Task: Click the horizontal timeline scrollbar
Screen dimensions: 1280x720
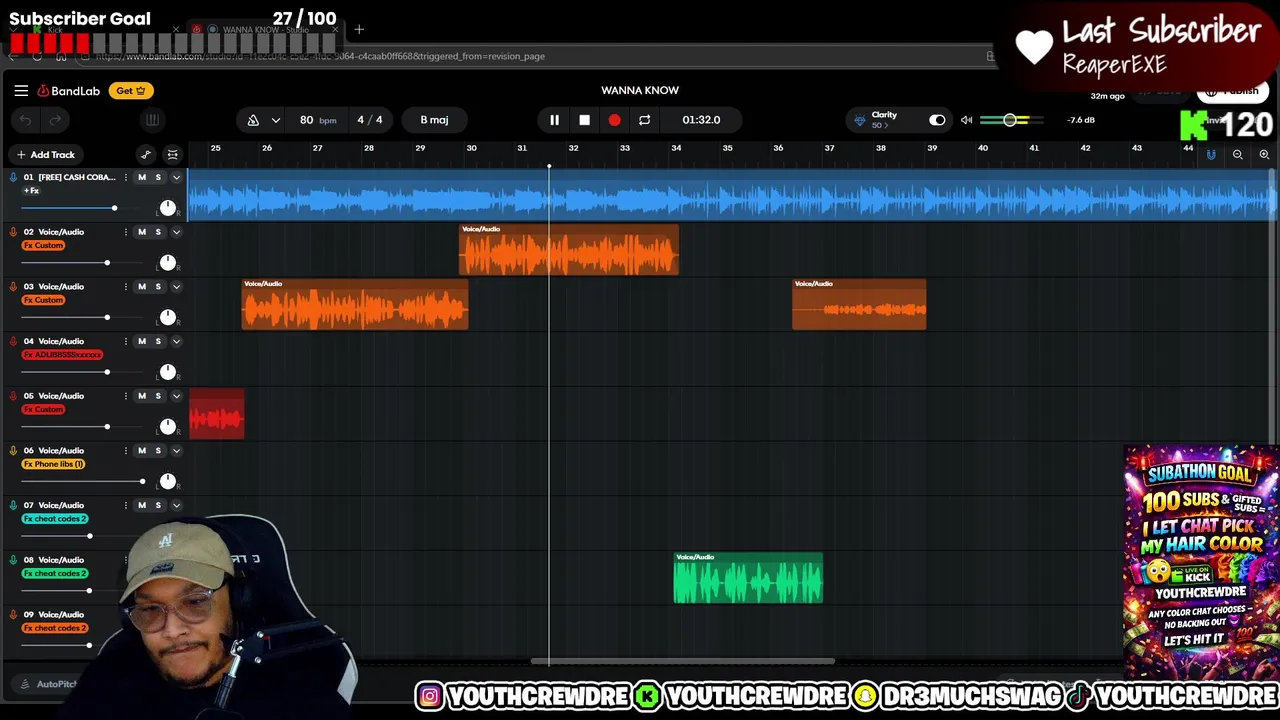Action: coord(683,661)
